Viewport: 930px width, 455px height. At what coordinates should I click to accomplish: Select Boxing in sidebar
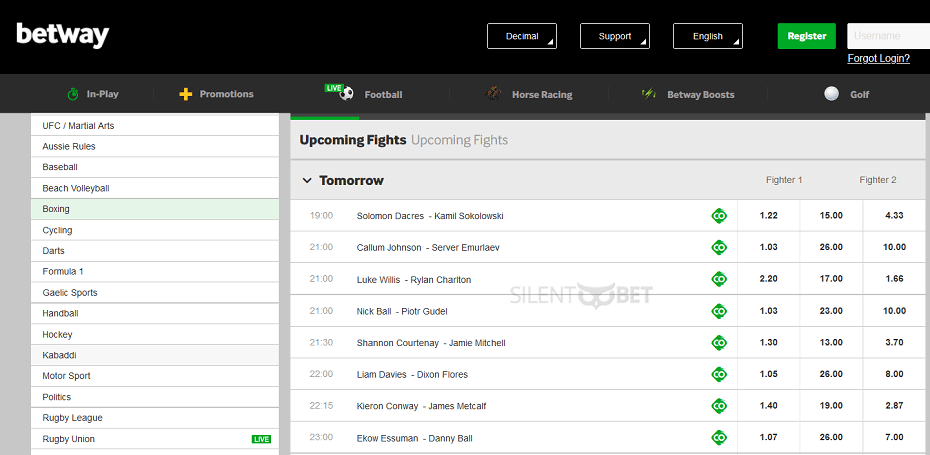pyautogui.click(x=155, y=209)
